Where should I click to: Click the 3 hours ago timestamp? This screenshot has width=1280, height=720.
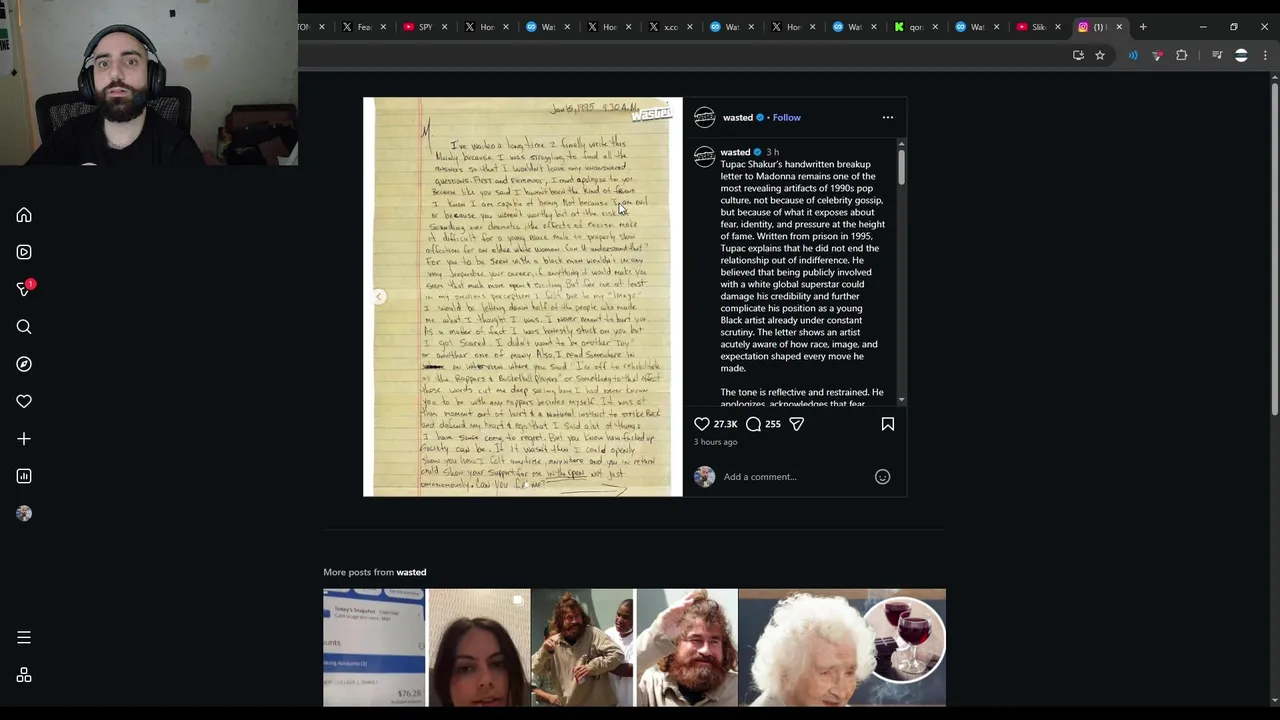point(715,442)
